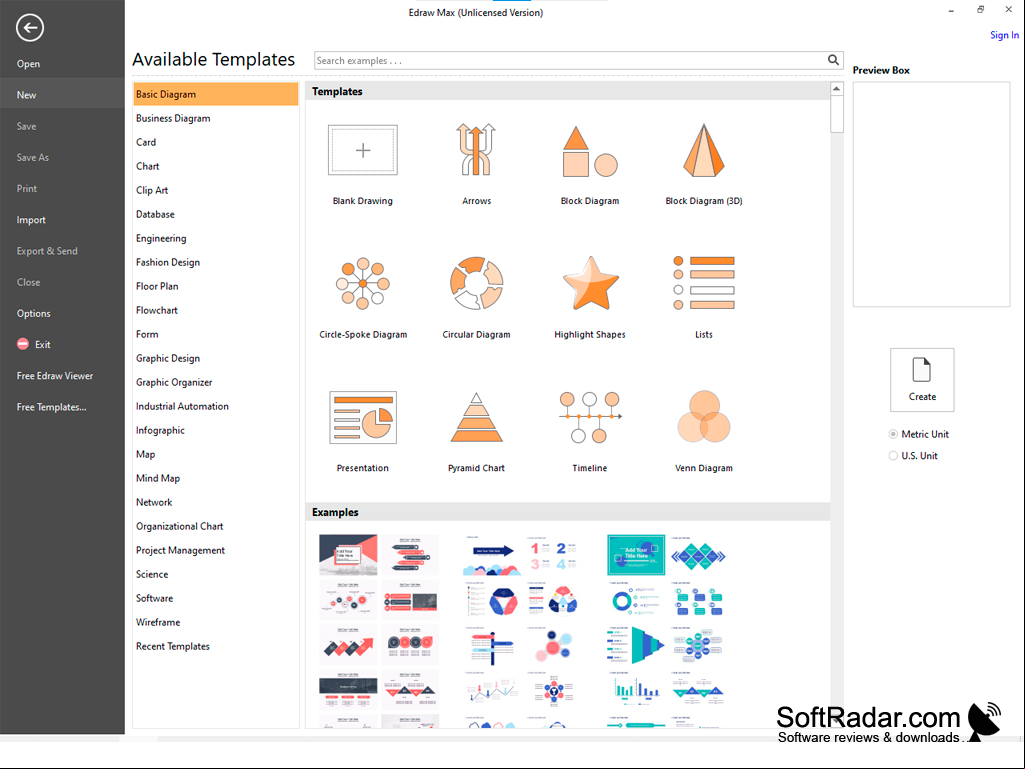
Task: Open Export & Send menu item
Action: click(x=47, y=251)
